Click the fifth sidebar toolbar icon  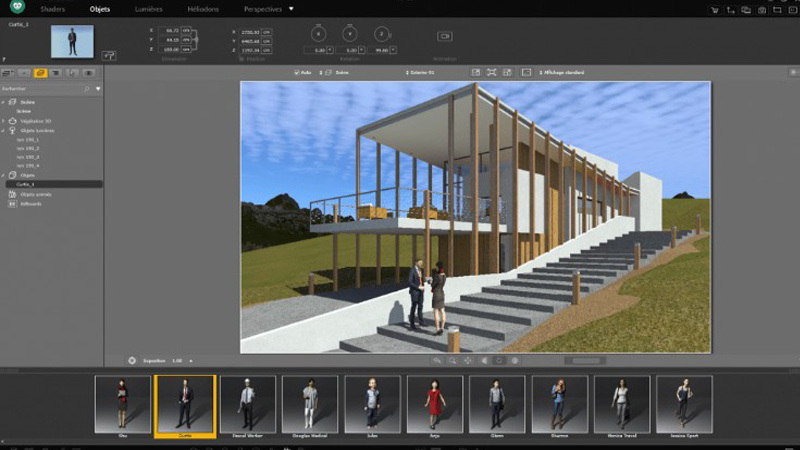(72, 73)
